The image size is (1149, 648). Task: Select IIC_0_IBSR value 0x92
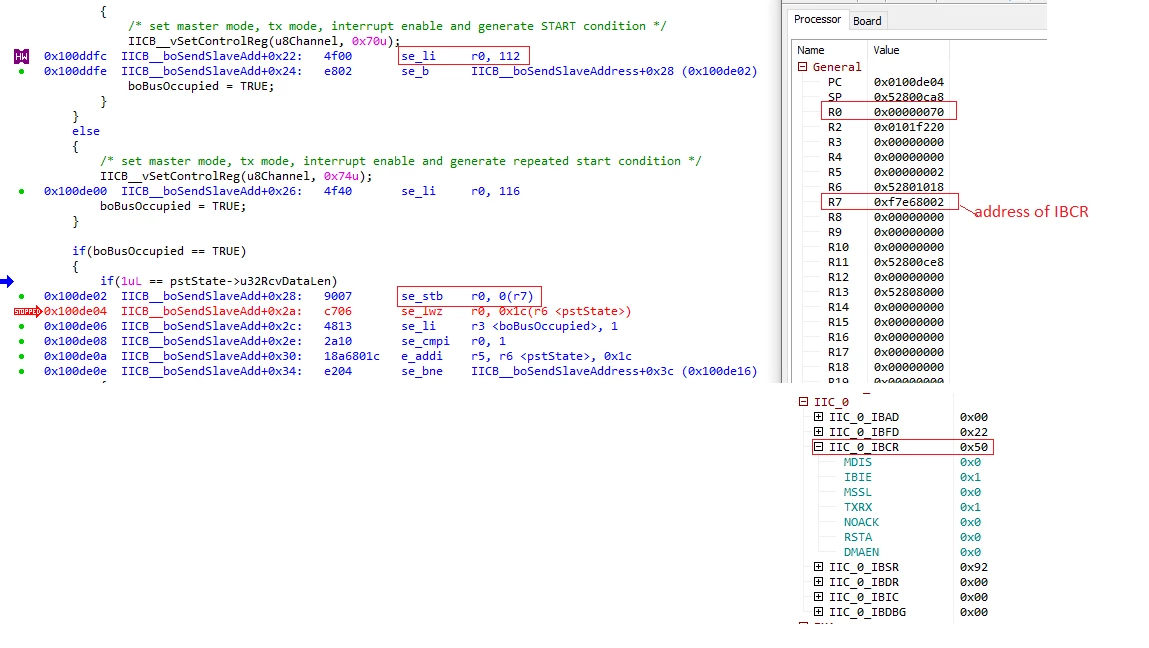[973, 567]
